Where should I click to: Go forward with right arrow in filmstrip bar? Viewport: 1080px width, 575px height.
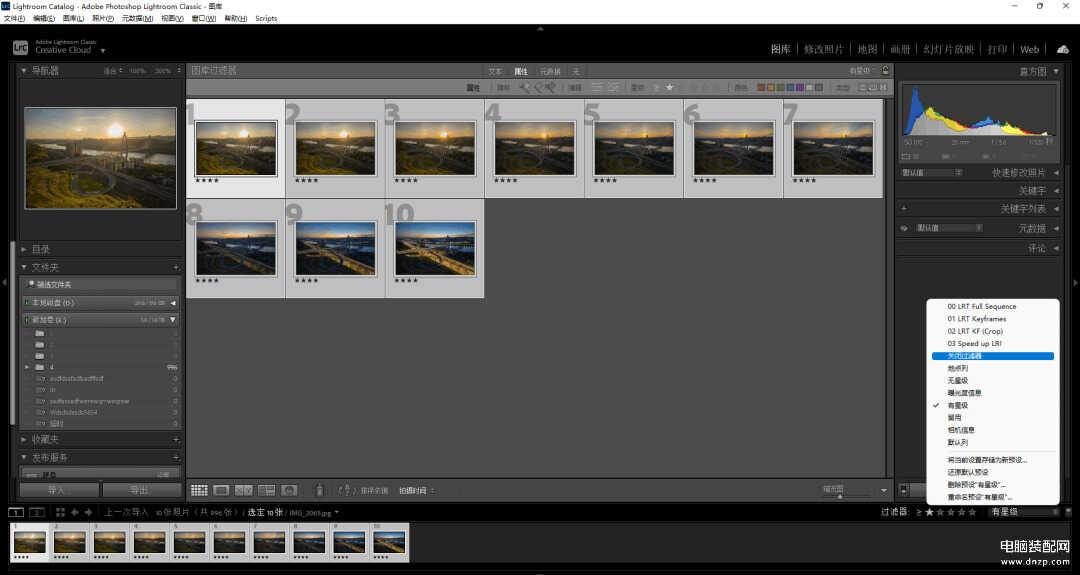tap(88, 512)
